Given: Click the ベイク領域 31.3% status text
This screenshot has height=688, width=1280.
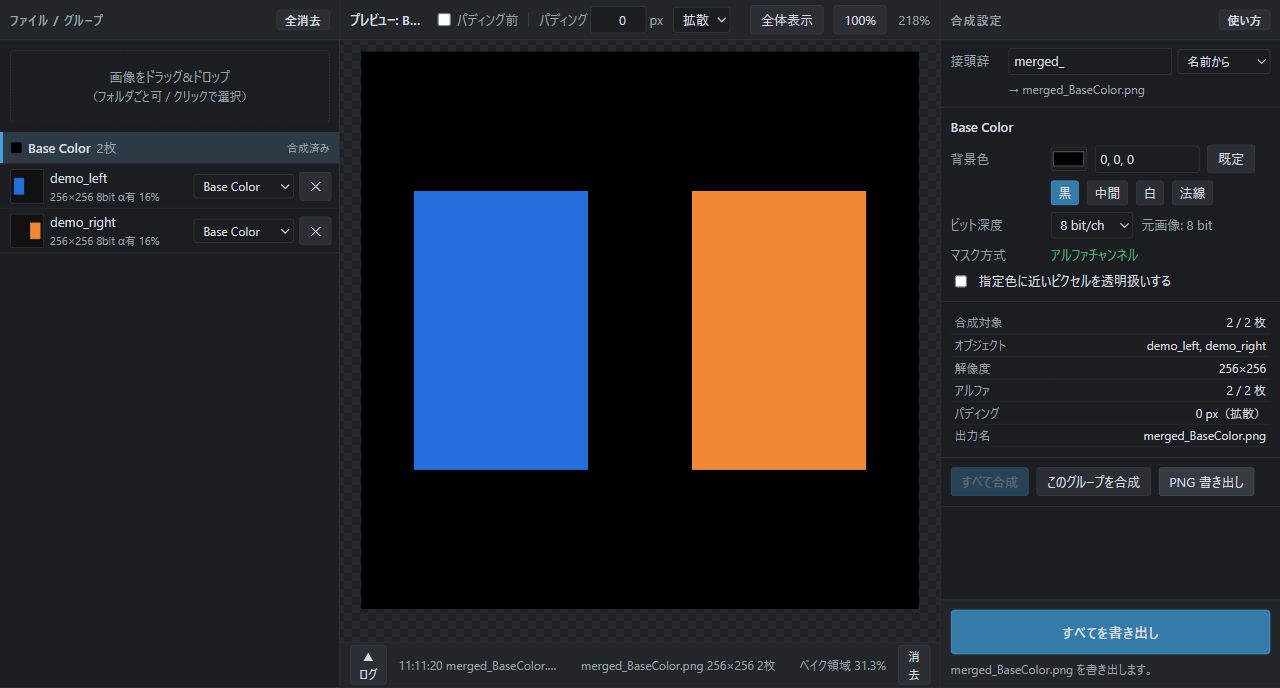Looking at the screenshot, I should pyautogui.click(x=842, y=665).
